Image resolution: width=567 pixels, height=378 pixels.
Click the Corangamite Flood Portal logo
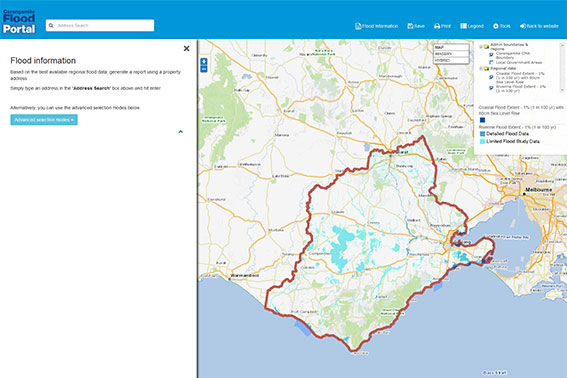[x=19, y=22]
